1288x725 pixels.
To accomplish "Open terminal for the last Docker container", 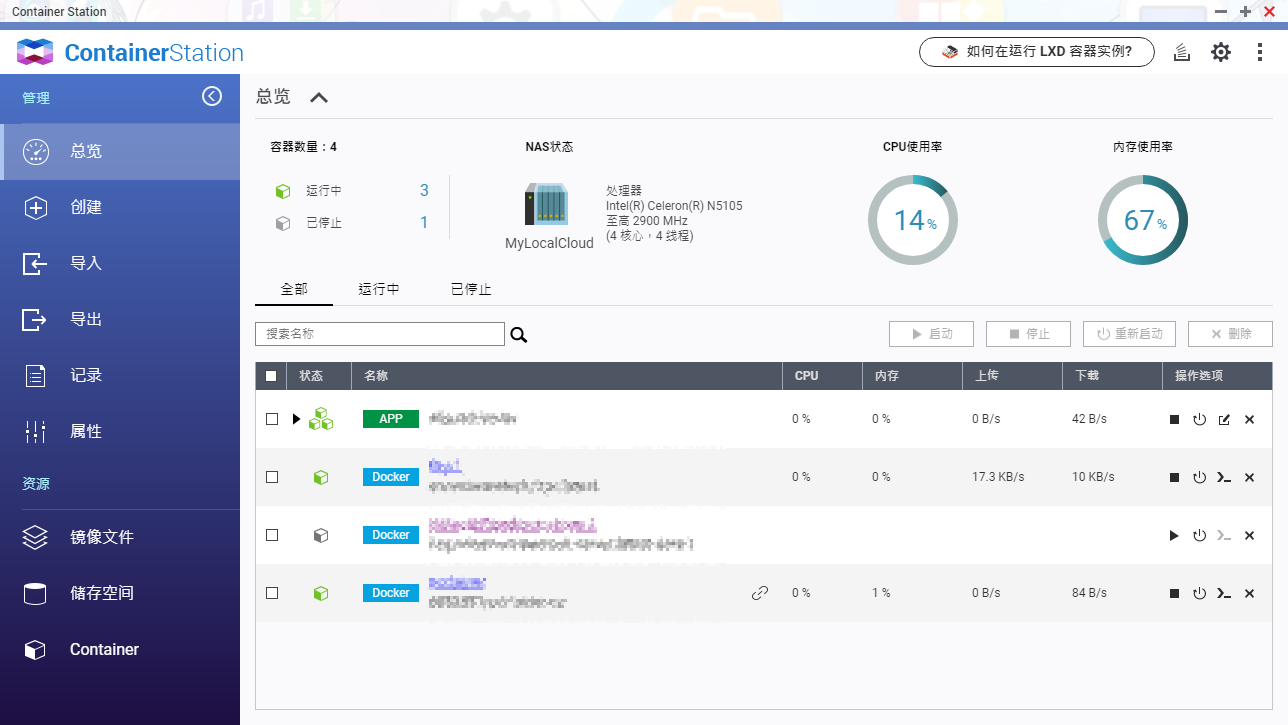I will pos(1223,593).
